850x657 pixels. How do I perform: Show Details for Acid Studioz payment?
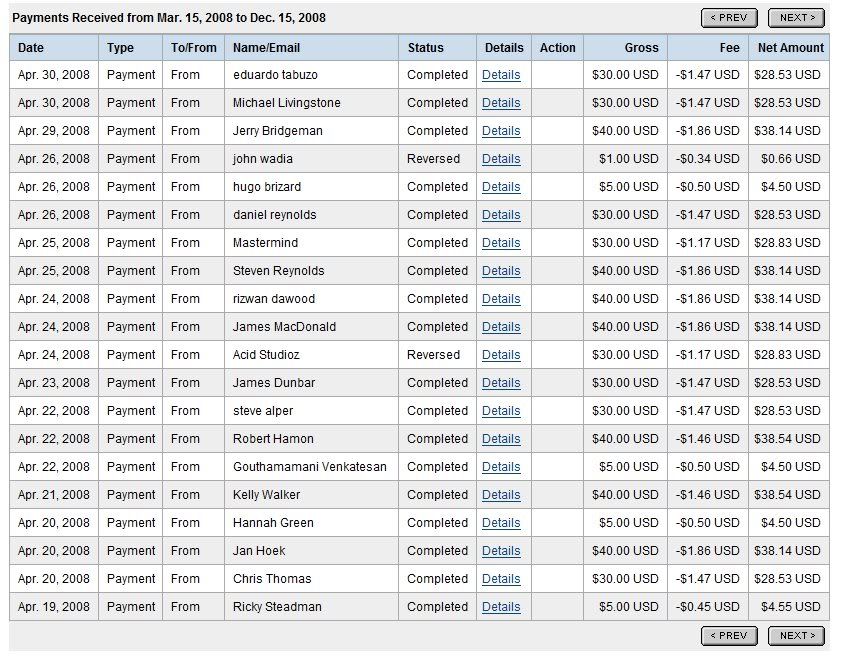click(501, 355)
